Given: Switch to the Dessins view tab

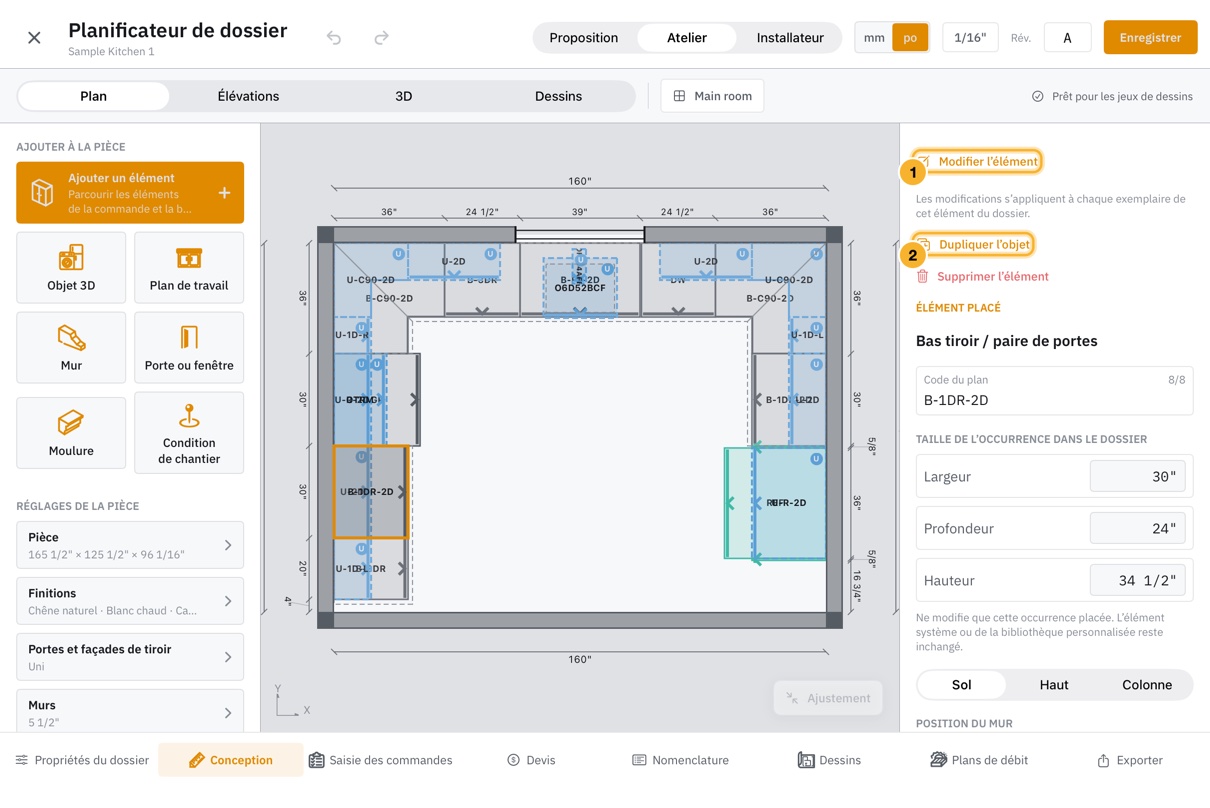Looking at the screenshot, I should coord(558,96).
